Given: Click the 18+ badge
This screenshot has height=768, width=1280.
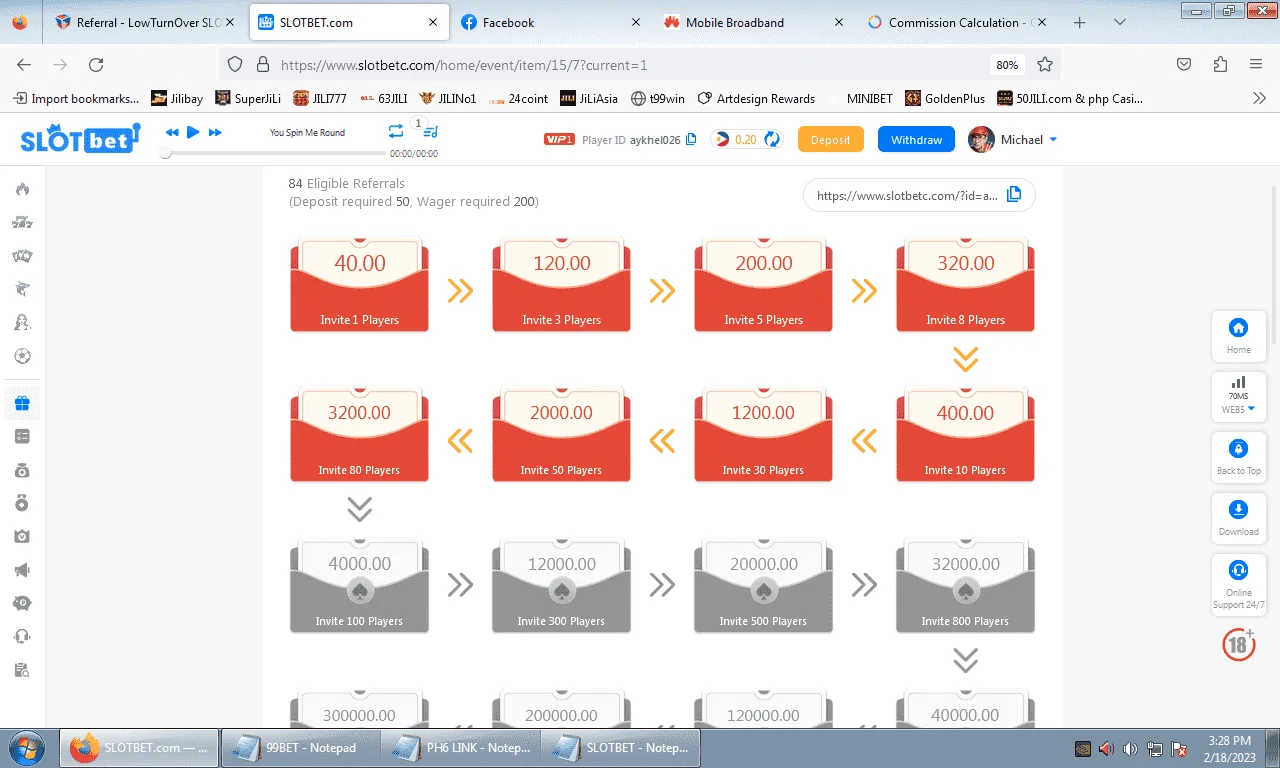Looking at the screenshot, I should click(x=1239, y=643).
